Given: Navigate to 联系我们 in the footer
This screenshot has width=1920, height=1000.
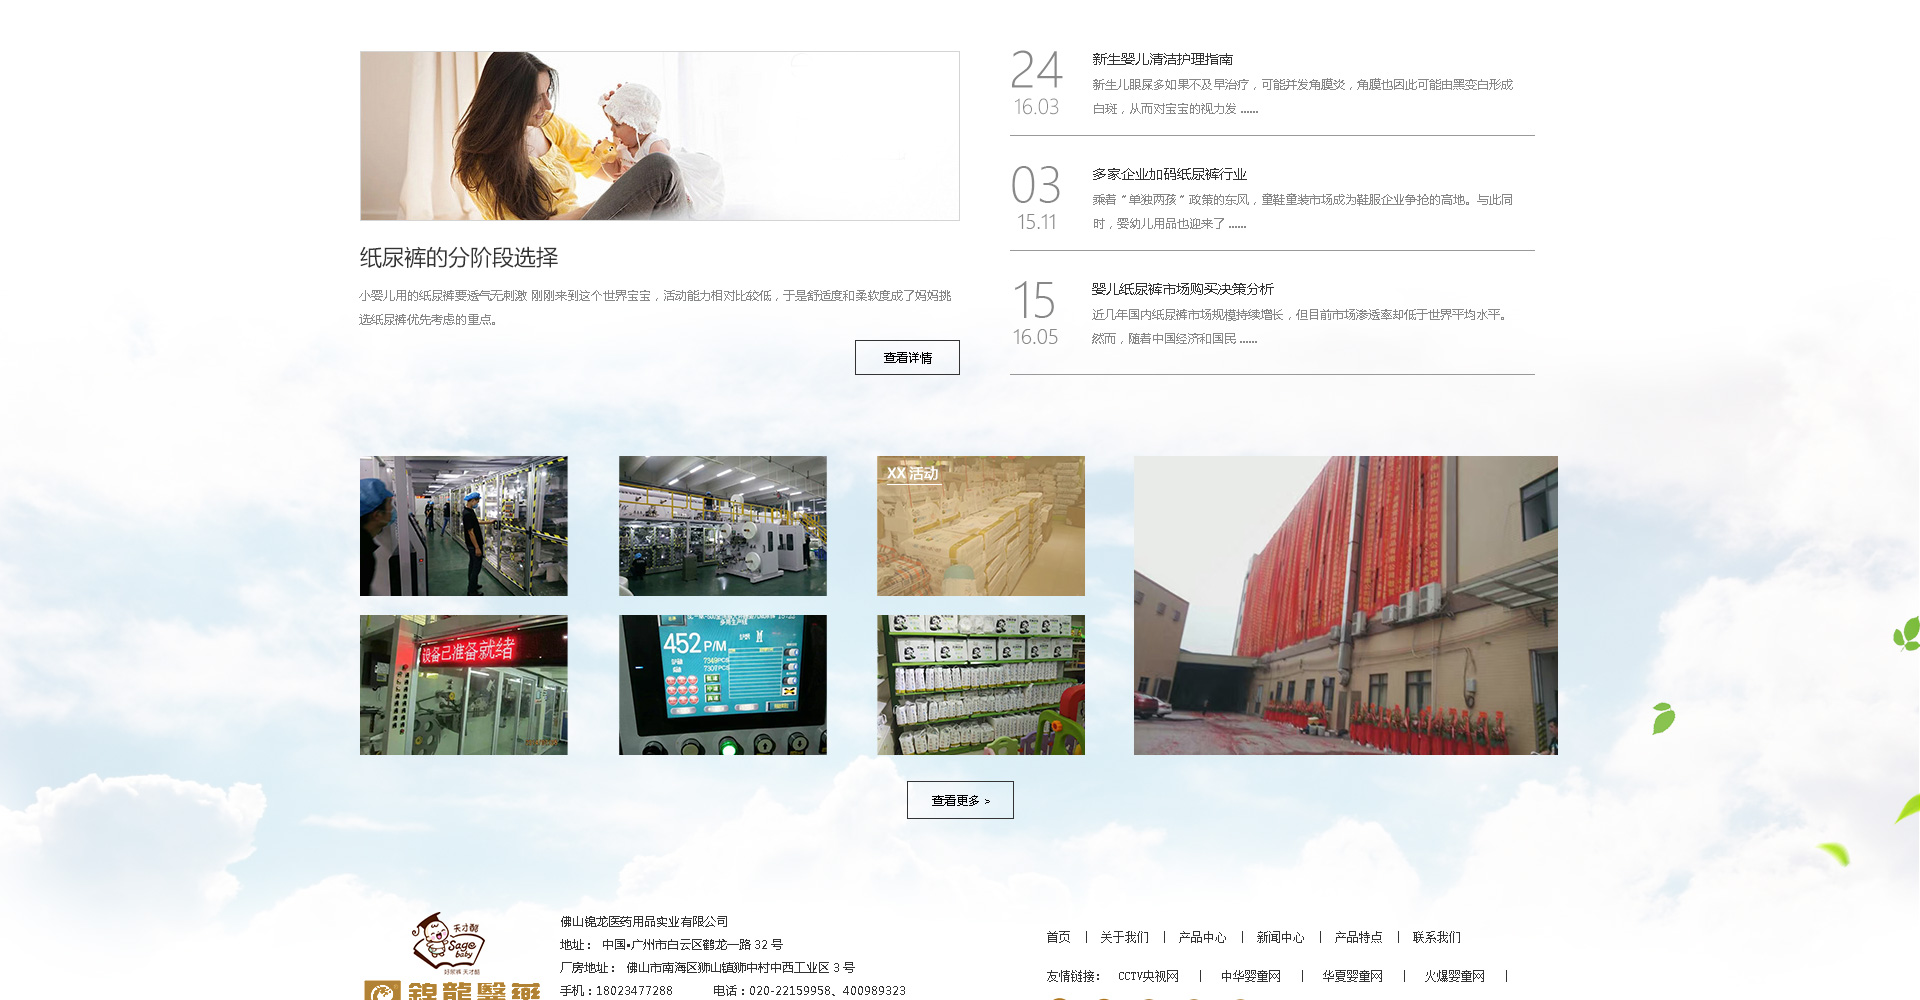Looking at the screenshot, I should click(x=1436, y=938).
